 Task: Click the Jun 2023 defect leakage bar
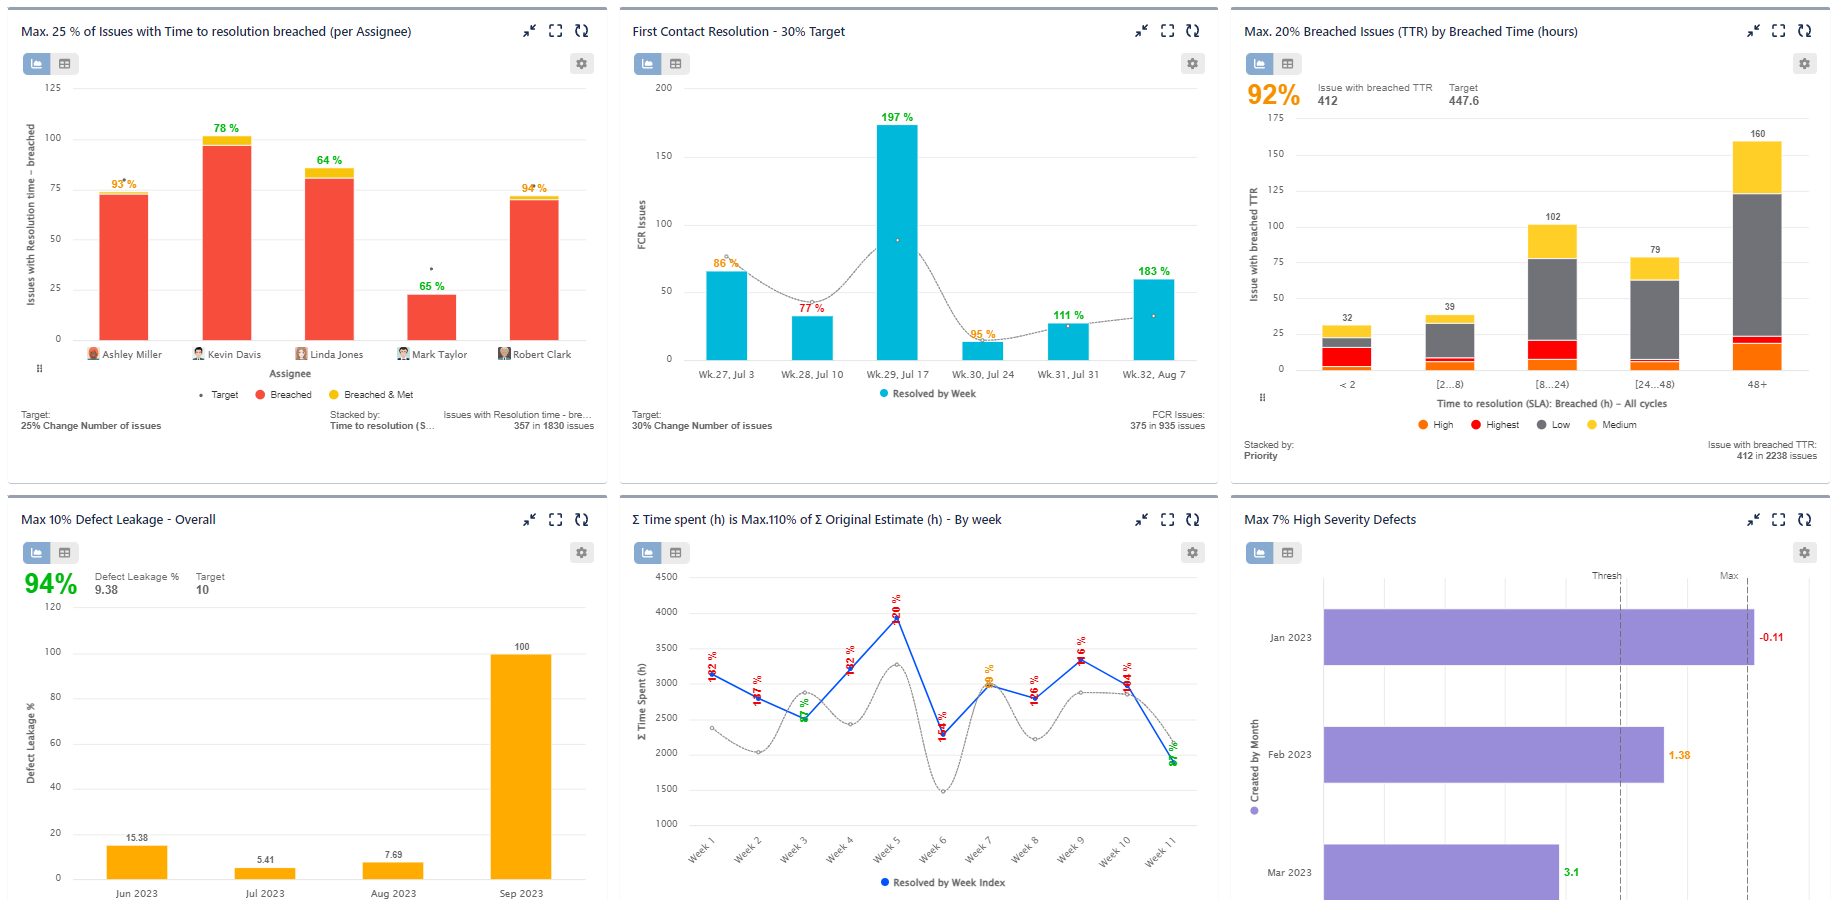(137, 863)
